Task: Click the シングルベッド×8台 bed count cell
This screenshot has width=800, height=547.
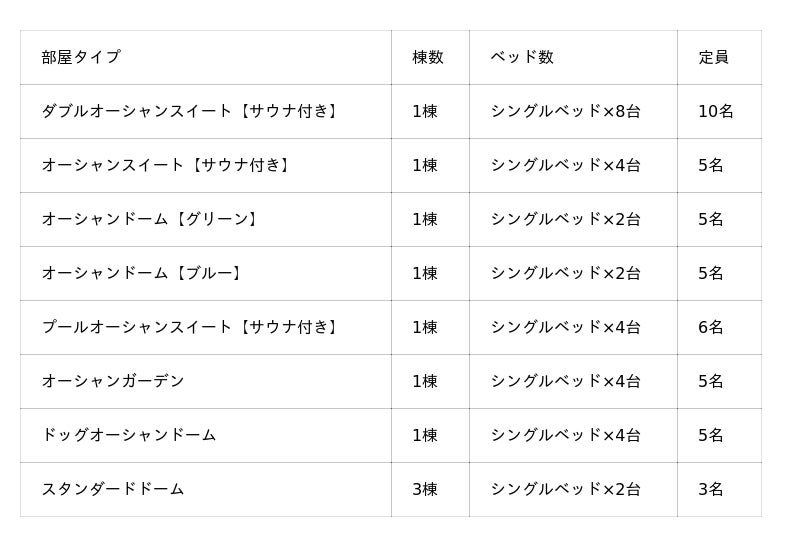Action: coord(566,111)
